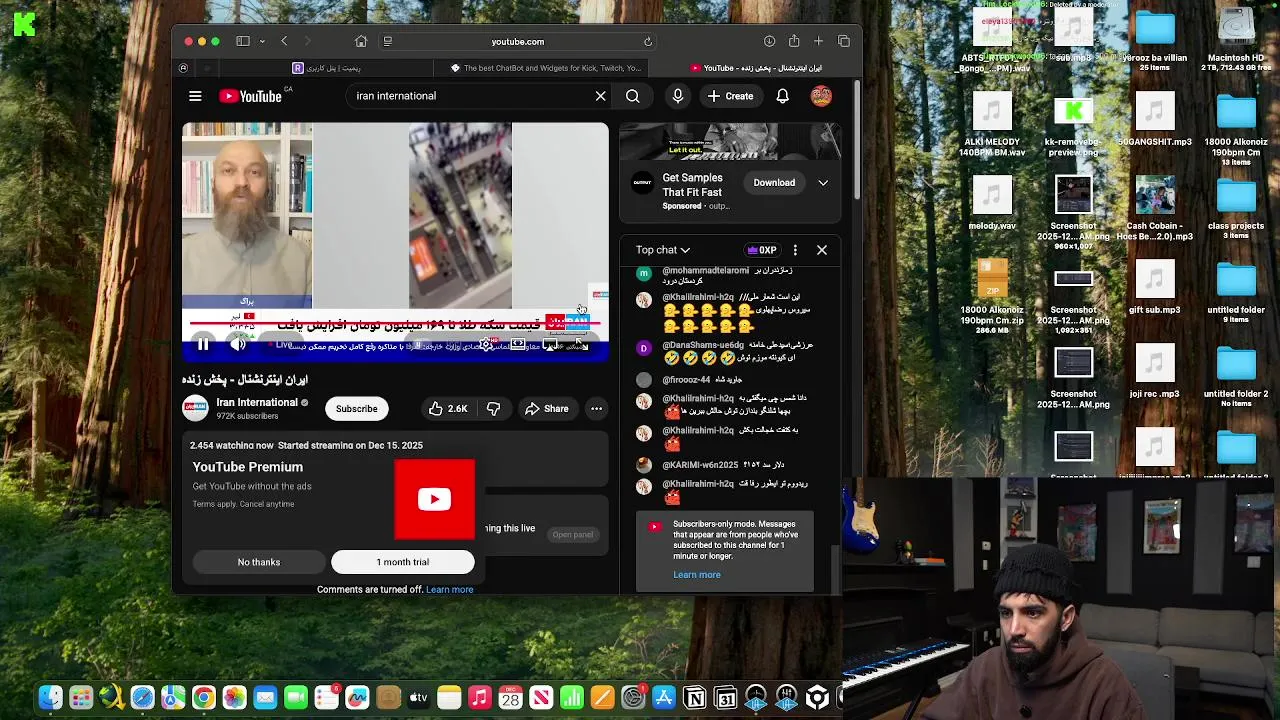Select the 18000 Alkoniz zip file
The width and height of the screenshot is (1280, 720).
[x=992, y=295]
